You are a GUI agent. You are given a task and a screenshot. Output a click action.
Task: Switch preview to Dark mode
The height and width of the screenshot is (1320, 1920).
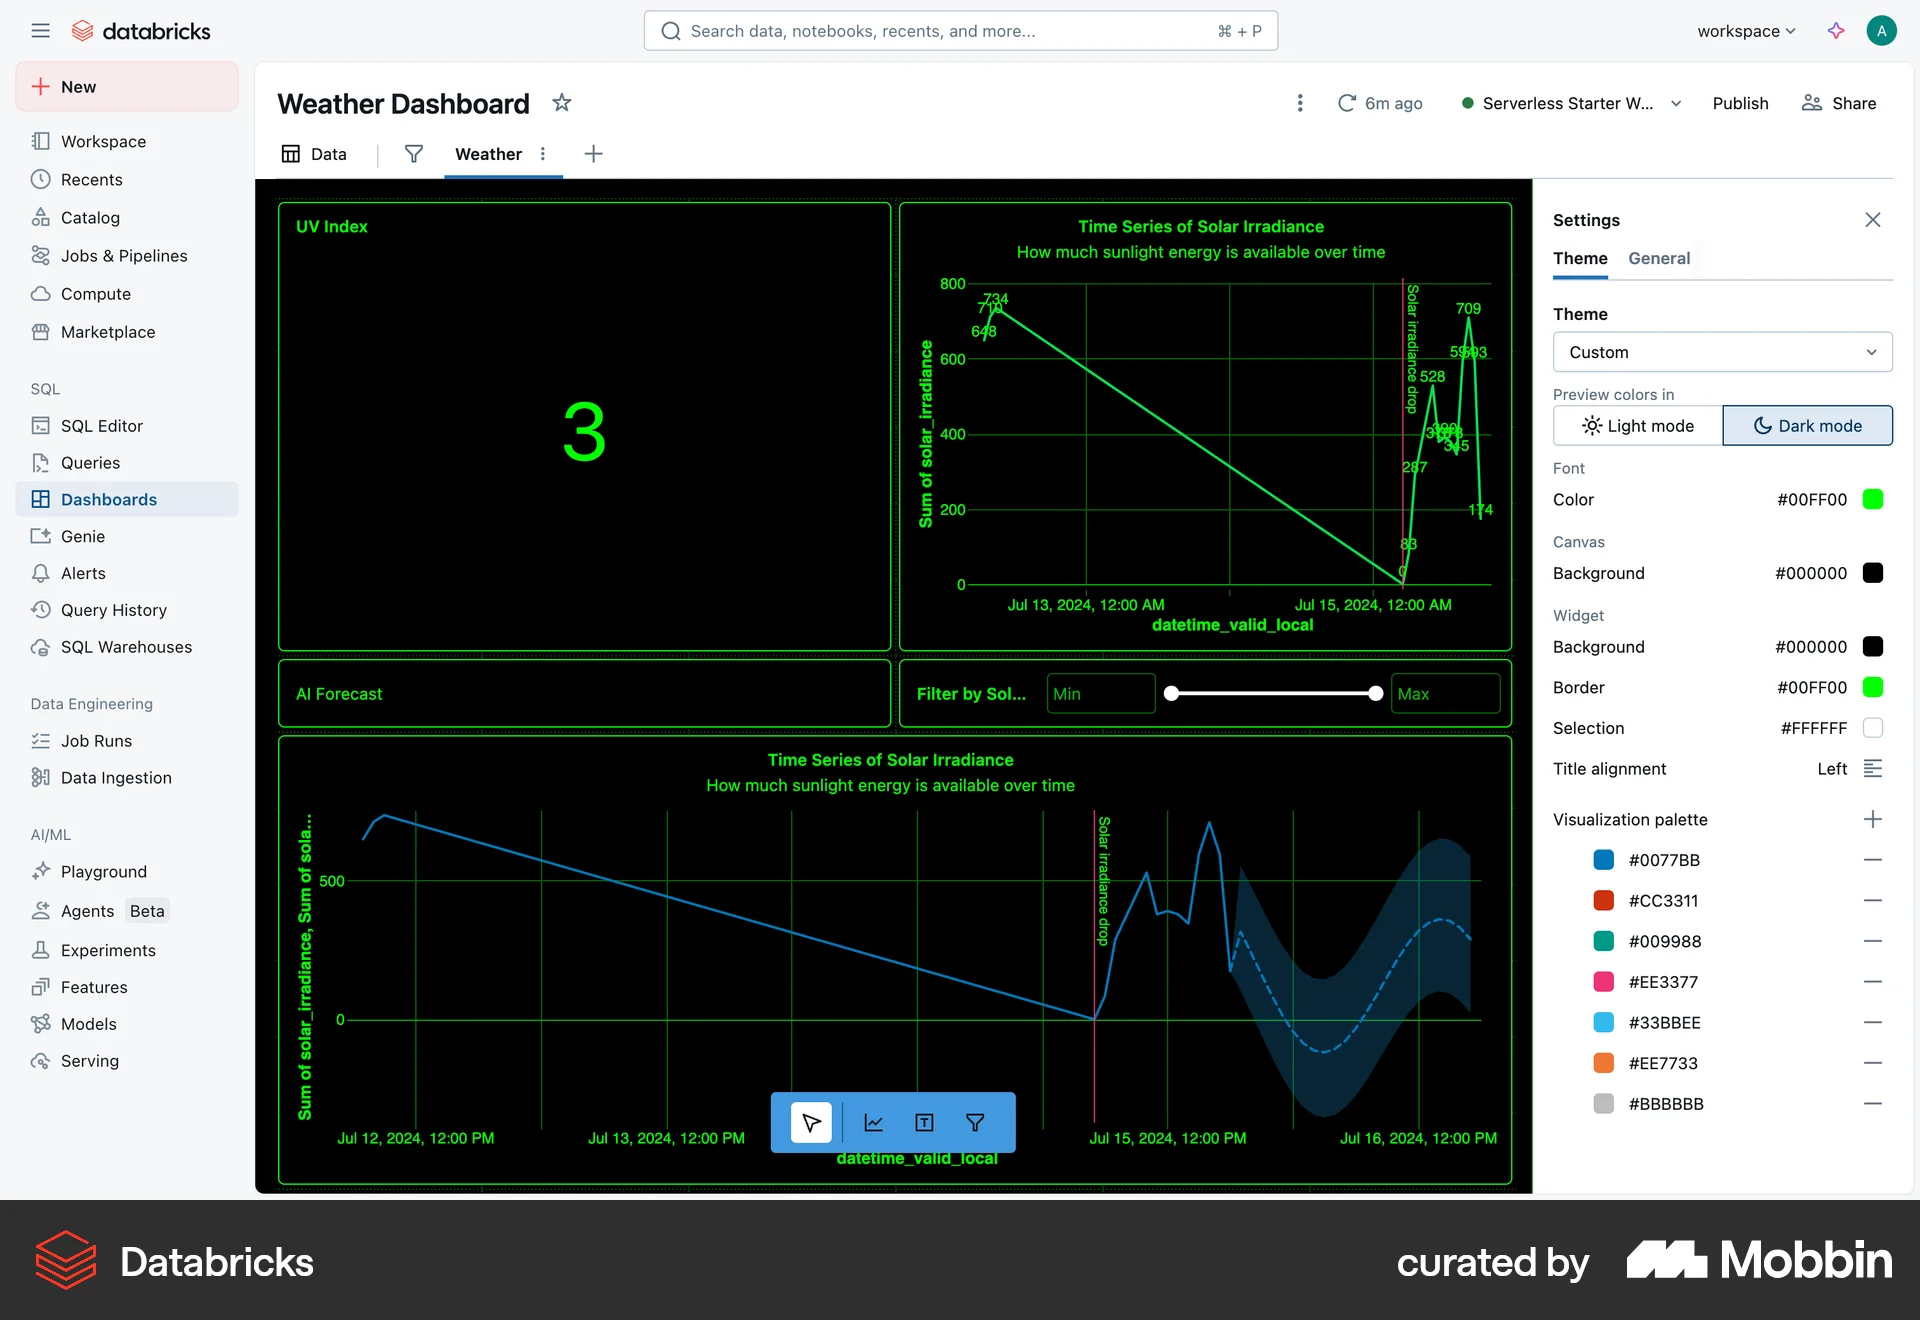[x=1807, y=426]
